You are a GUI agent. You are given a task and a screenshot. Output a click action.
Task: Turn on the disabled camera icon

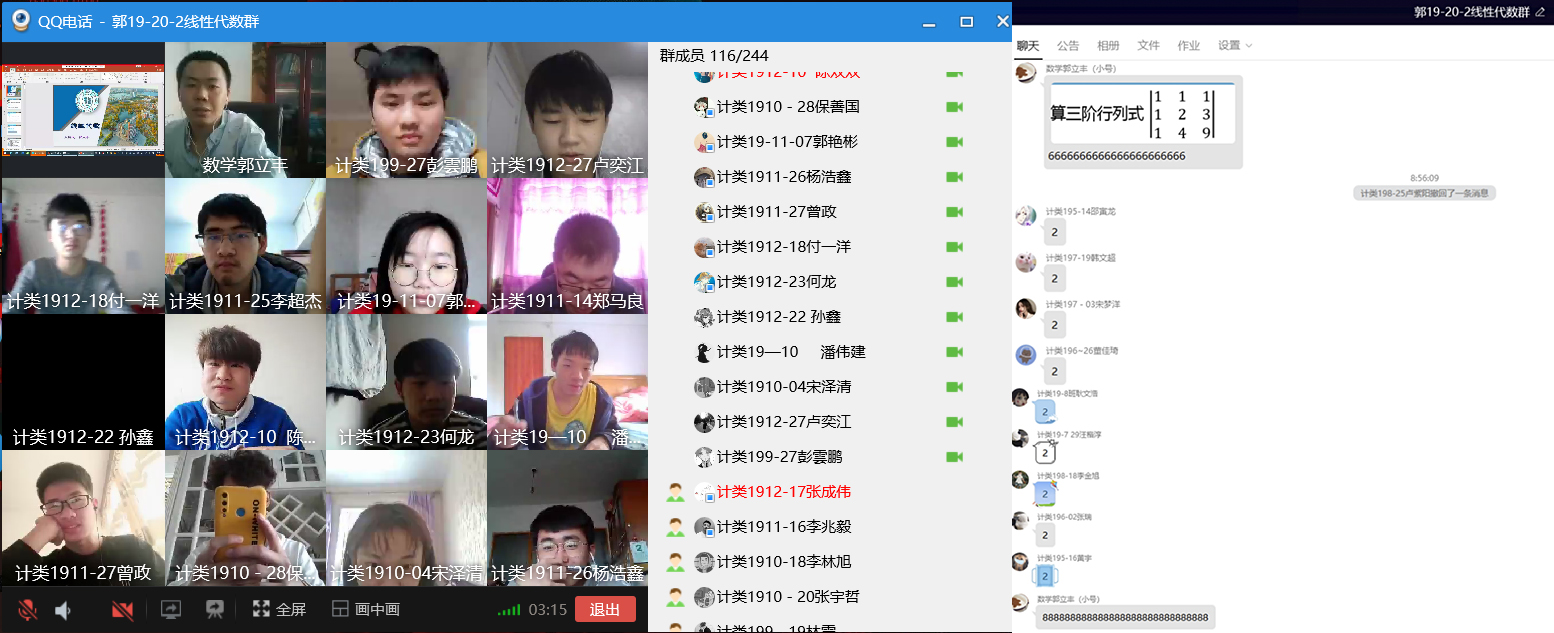click(123, 609)
